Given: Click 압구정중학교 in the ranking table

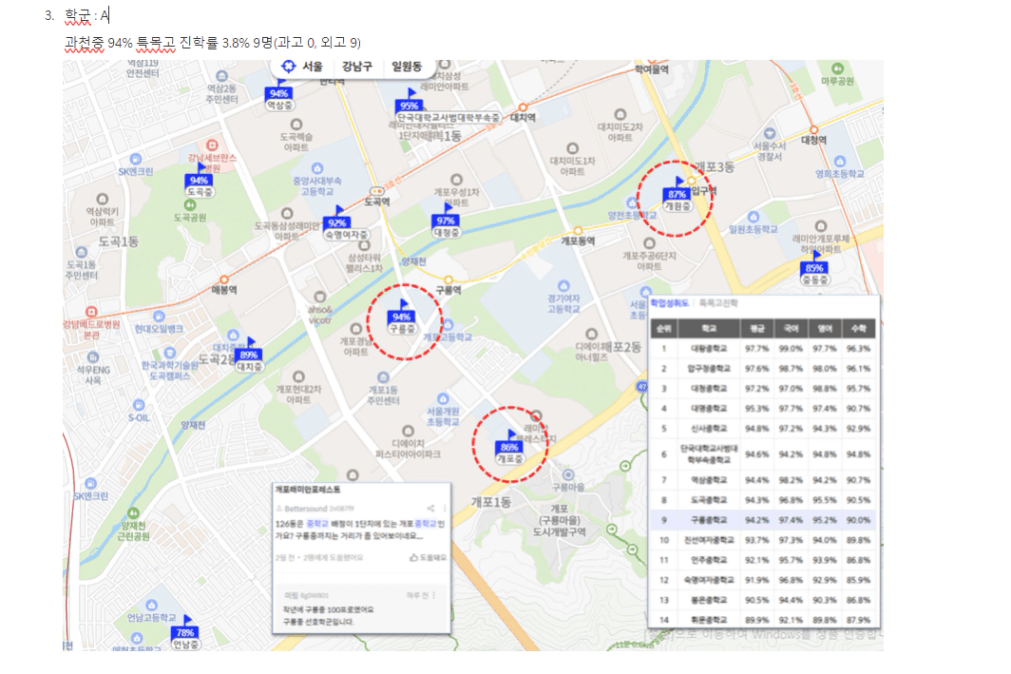Looking at the screenshot, I should coord(709,368).
